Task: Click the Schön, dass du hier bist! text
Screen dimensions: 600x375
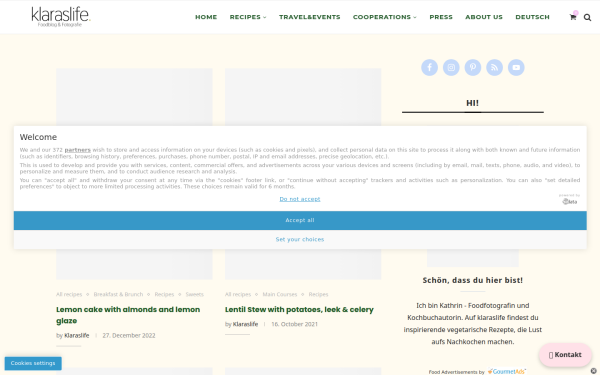Action: tap(473, 280)
